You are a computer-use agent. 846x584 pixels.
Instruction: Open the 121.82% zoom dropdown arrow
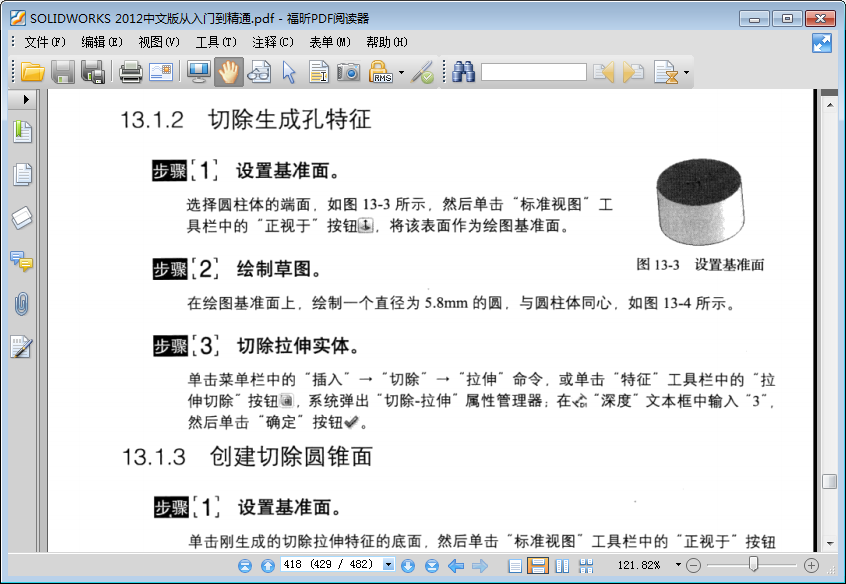tap(678, 565)
